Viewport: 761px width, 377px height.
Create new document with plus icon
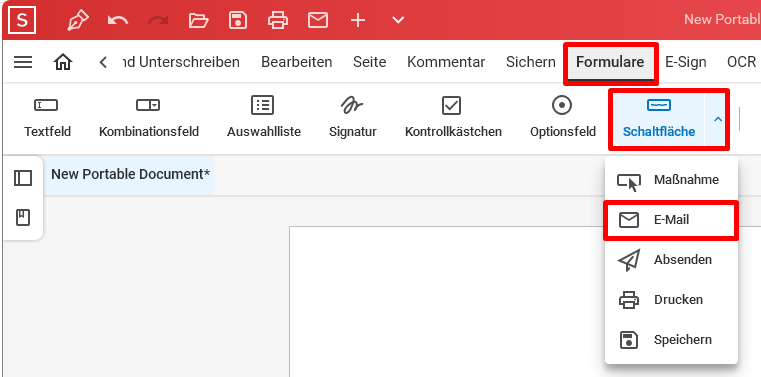pos(358,20)
